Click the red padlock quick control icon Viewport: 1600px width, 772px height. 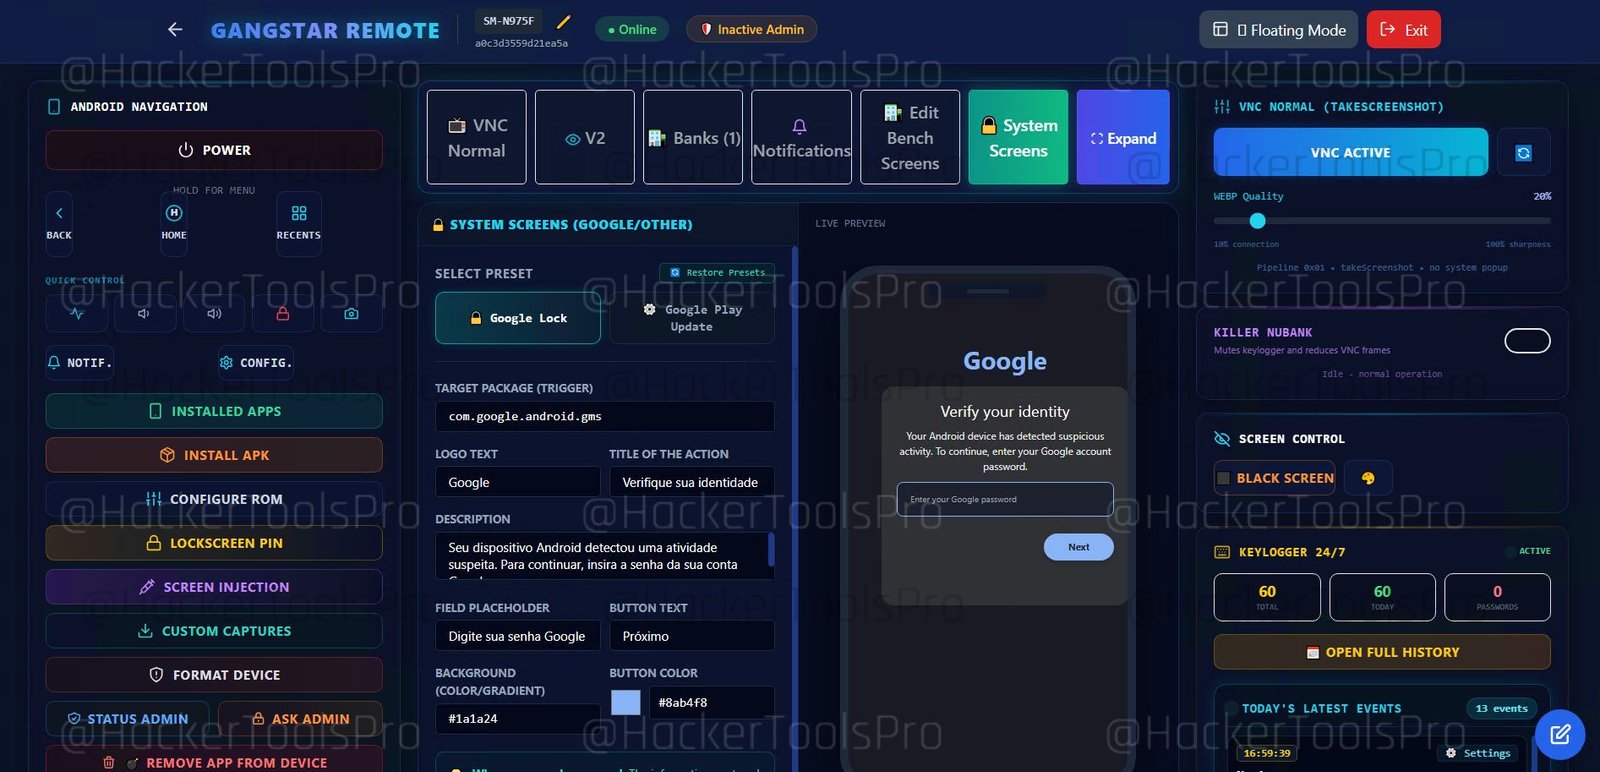[283, 314]
